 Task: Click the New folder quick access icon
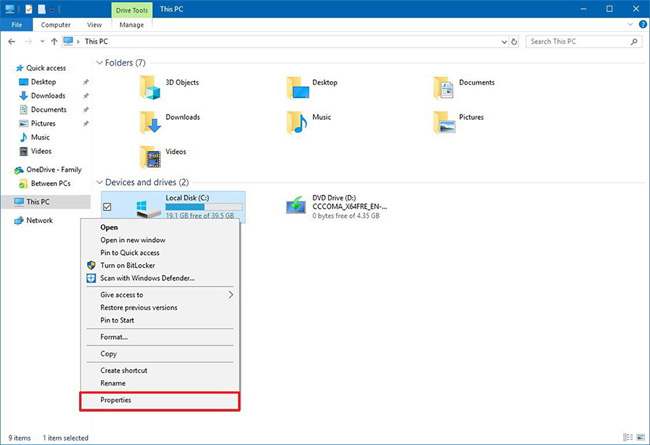pyautogui.click(x=41, y=9)
